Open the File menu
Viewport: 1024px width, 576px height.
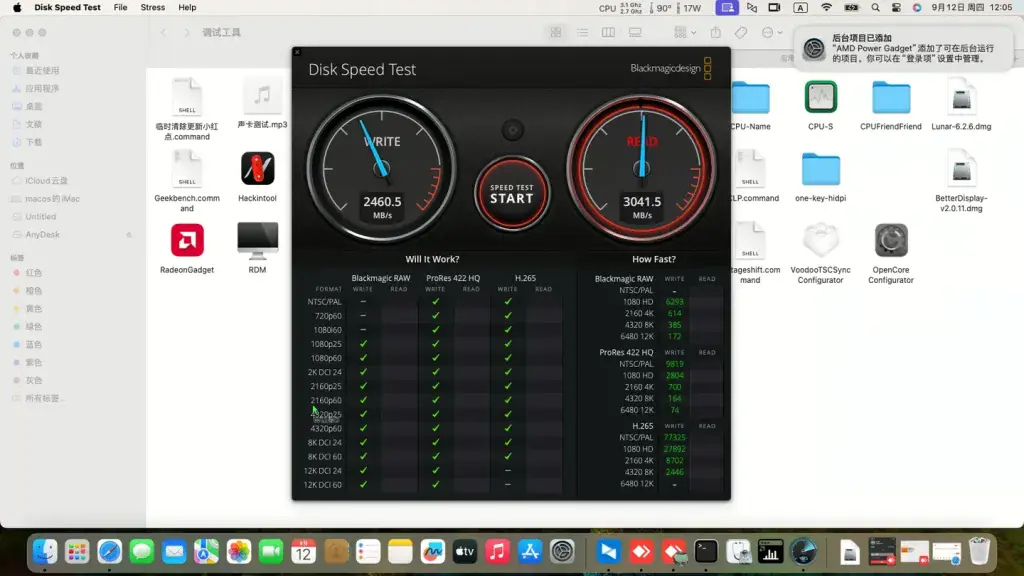click(120, 7)
